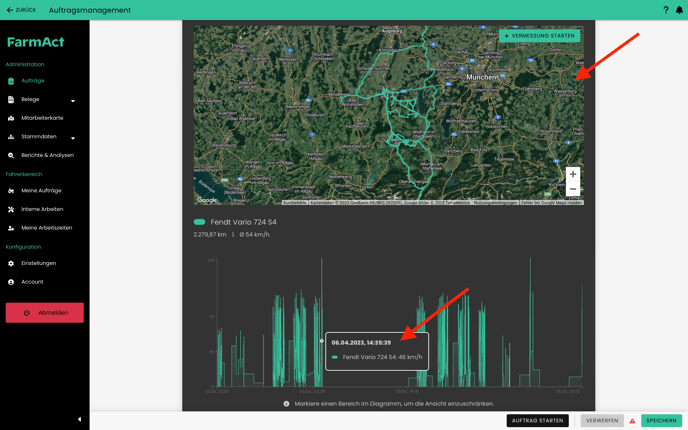The image size is (688, 430).
Task: Open Berichte & Analysen
Action: (47, 155)
